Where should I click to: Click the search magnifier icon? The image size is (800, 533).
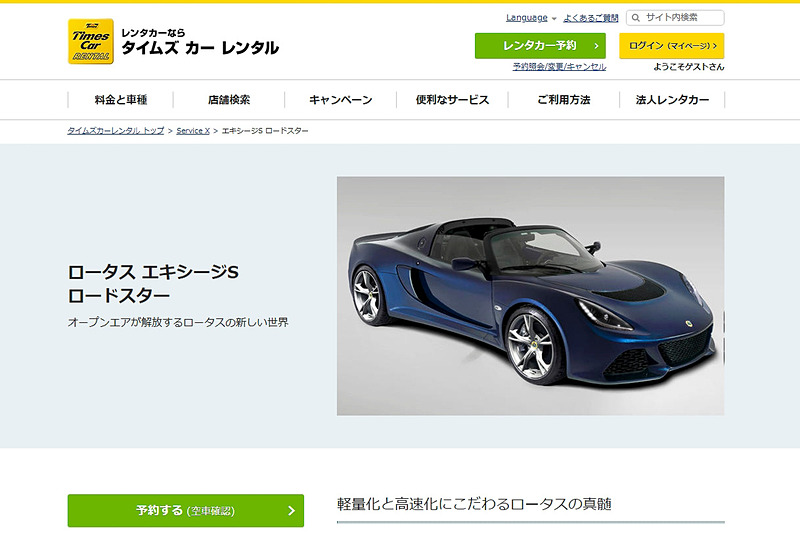pyautogui.click(x=636, y=18)
